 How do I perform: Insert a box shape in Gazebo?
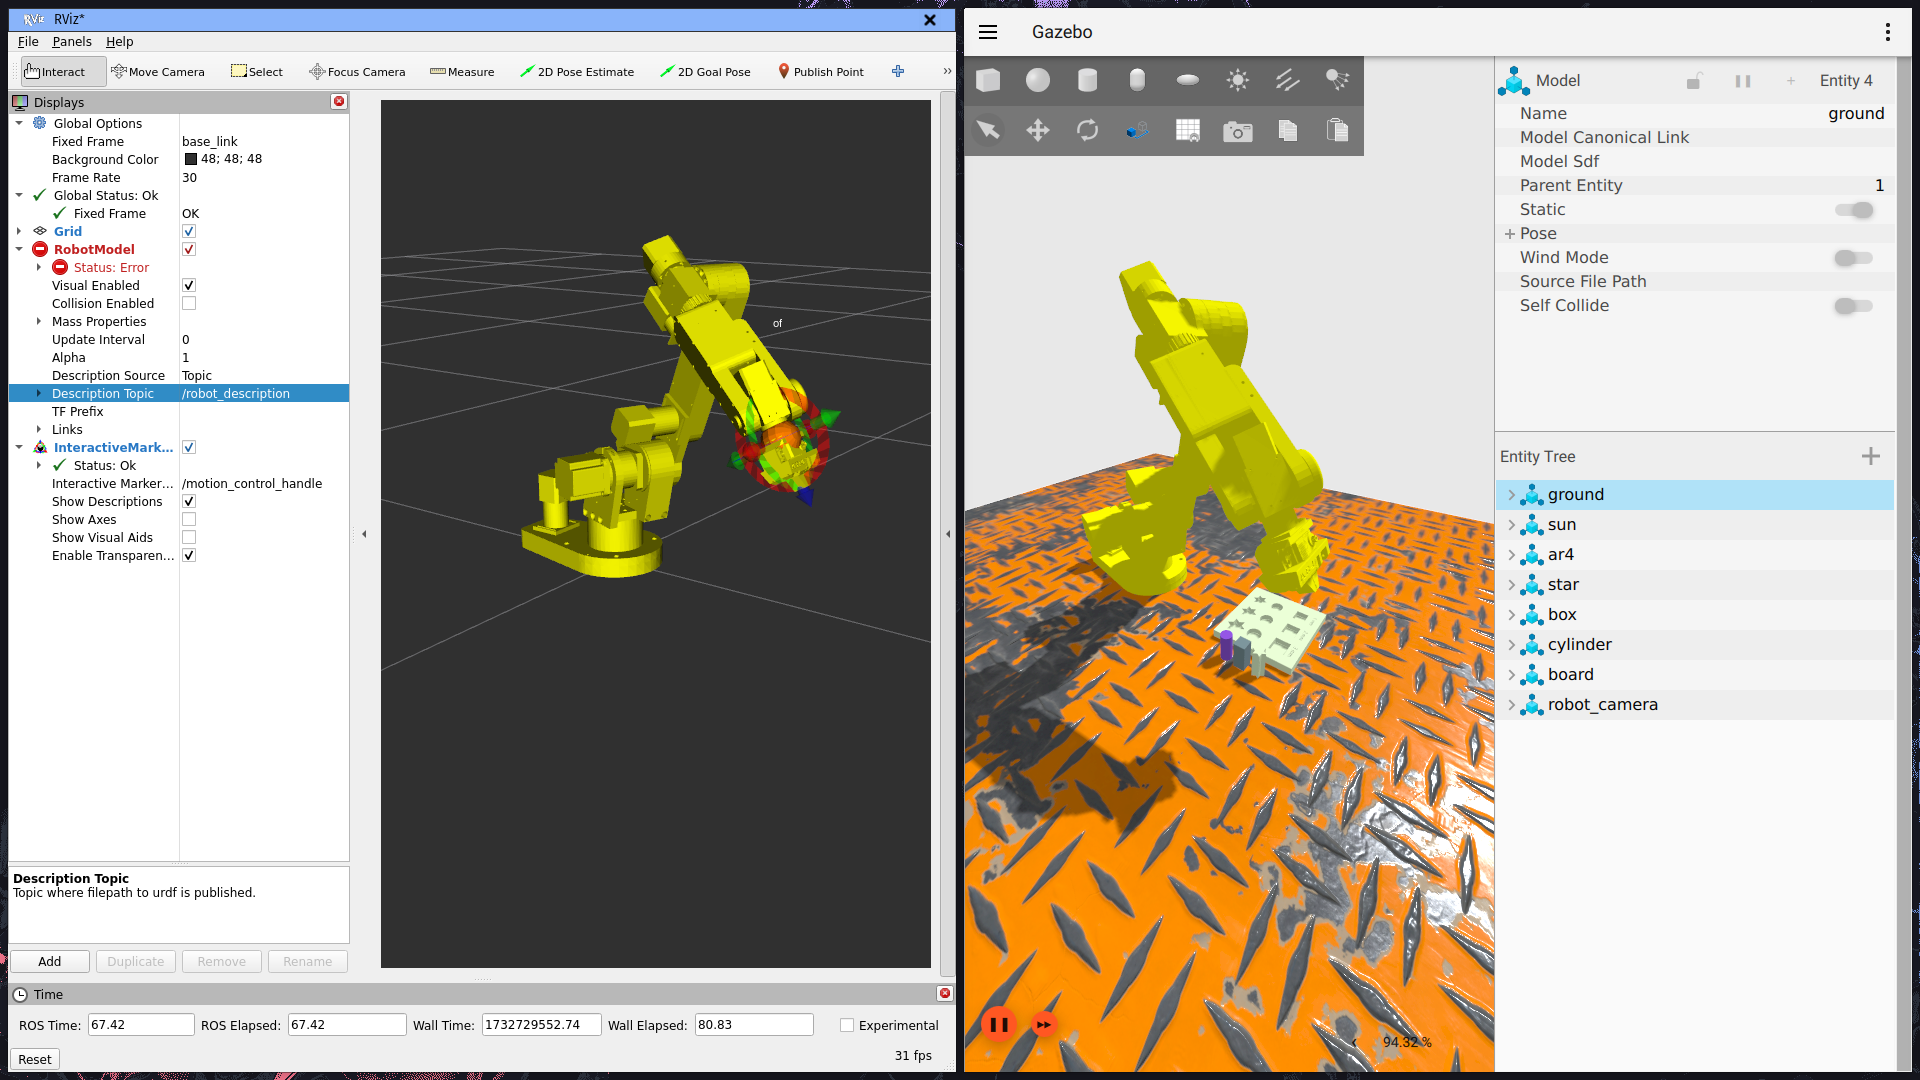point(988,80)
